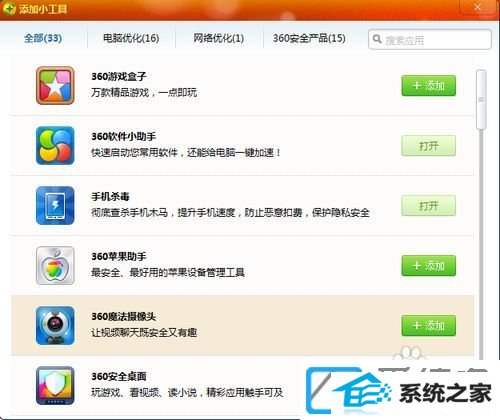The image size is (500, 420).
Task: Switch to the 全部(33) tab
Action: coord(43,38)
